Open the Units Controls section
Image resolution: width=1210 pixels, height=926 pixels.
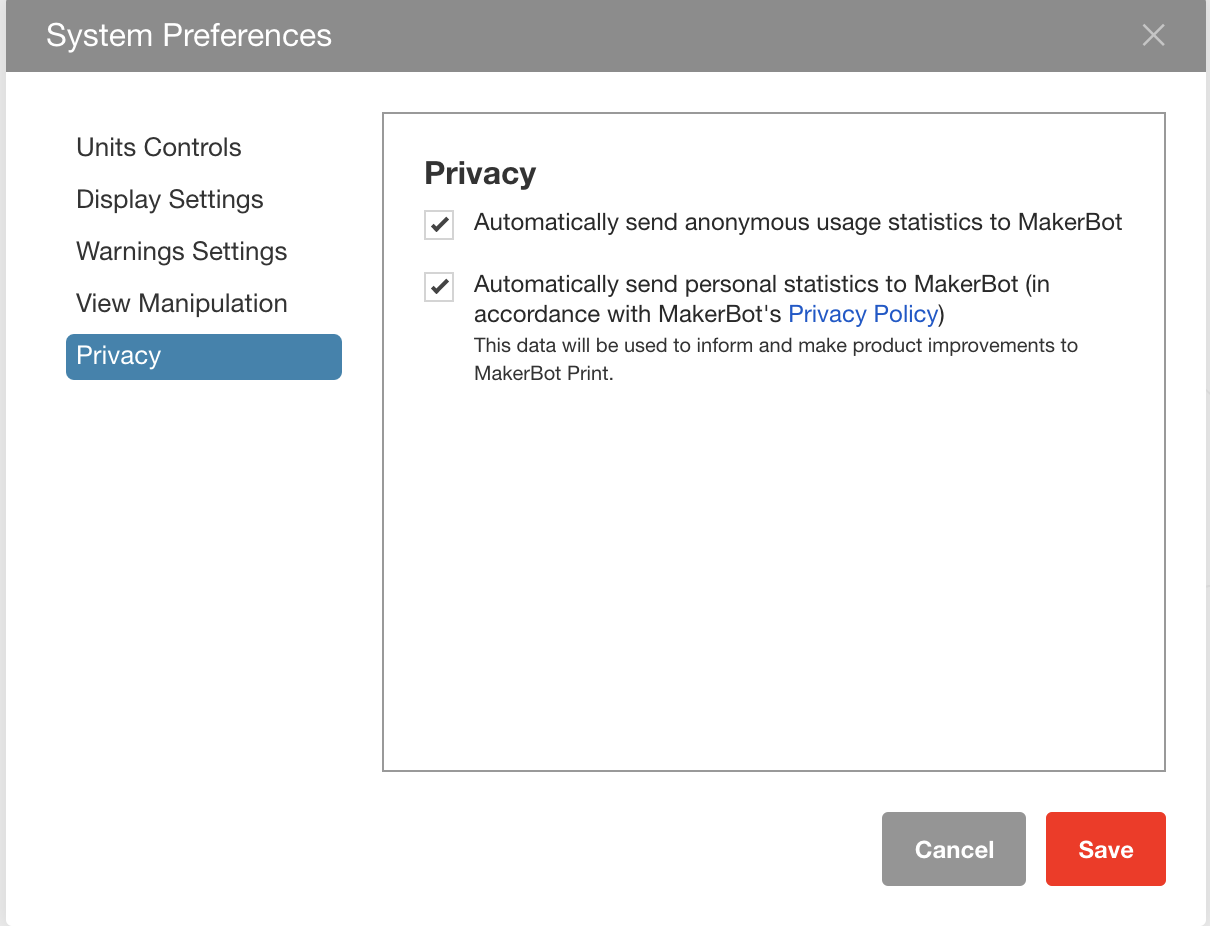point(159,147)
